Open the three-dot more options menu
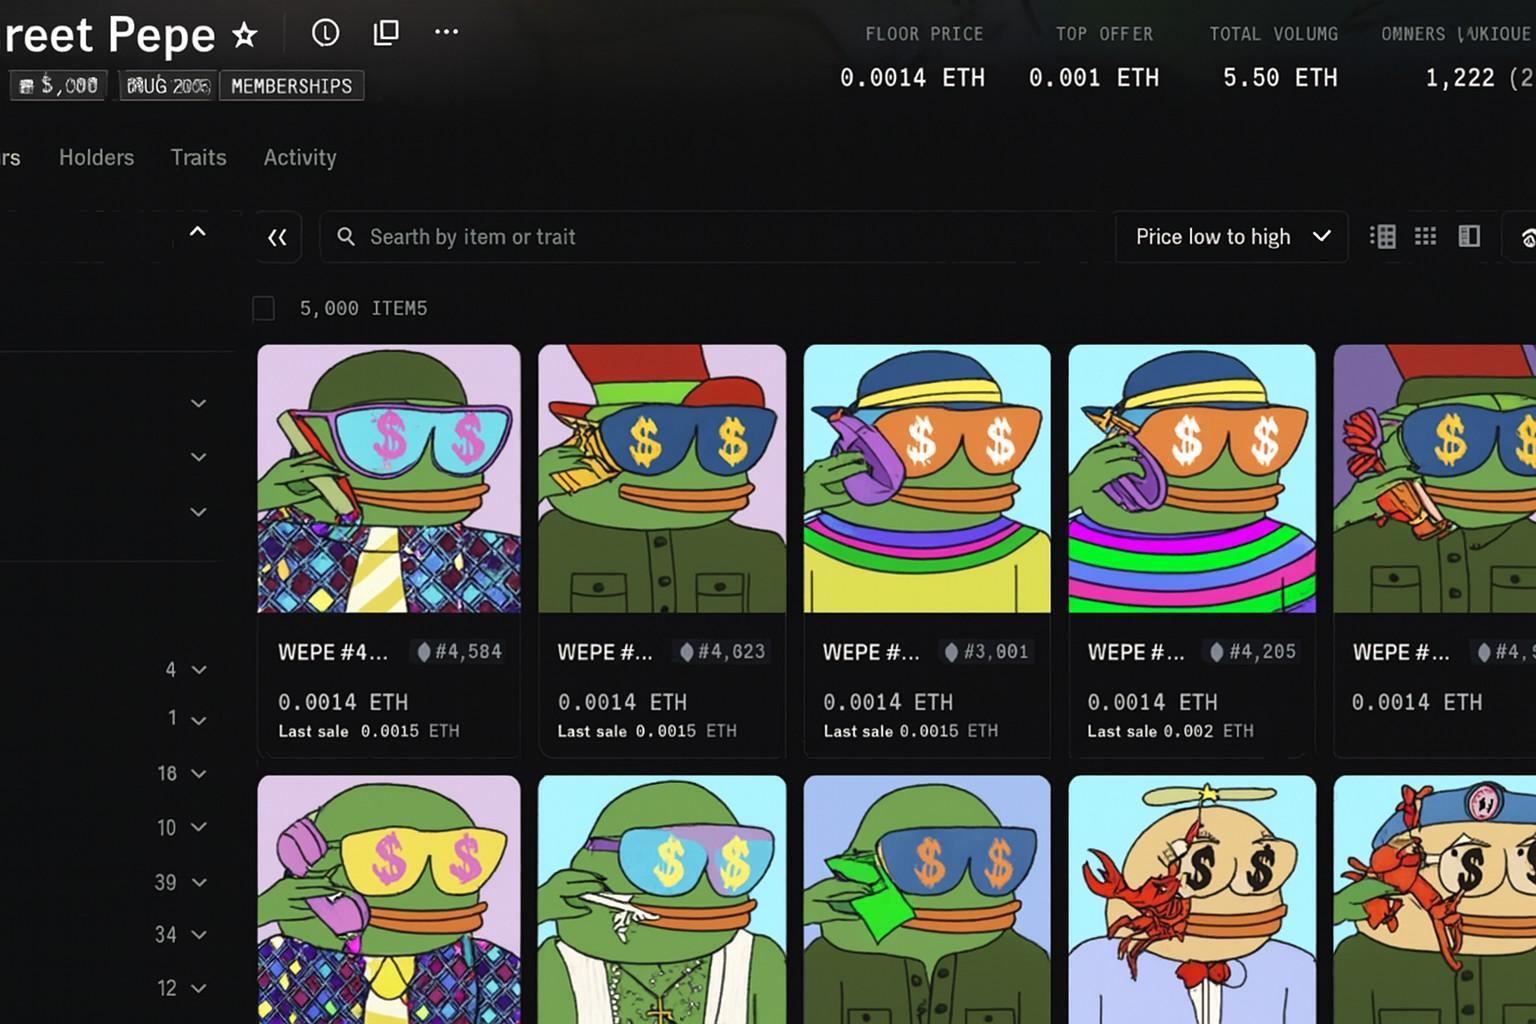 click(446, 32)
